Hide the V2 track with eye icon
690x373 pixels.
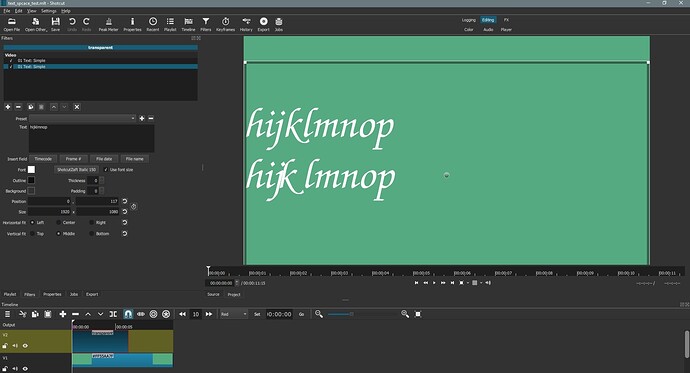25,346
